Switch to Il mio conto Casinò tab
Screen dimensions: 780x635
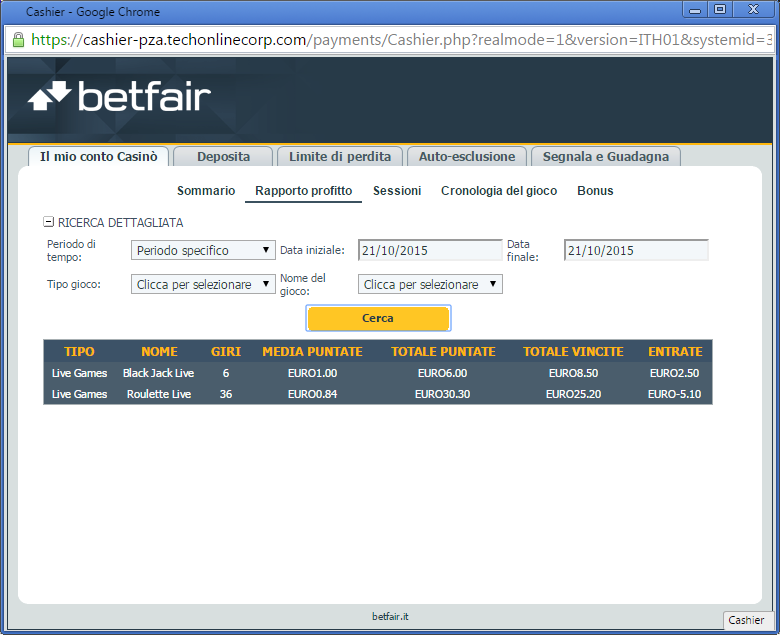[x=98, y=157]
